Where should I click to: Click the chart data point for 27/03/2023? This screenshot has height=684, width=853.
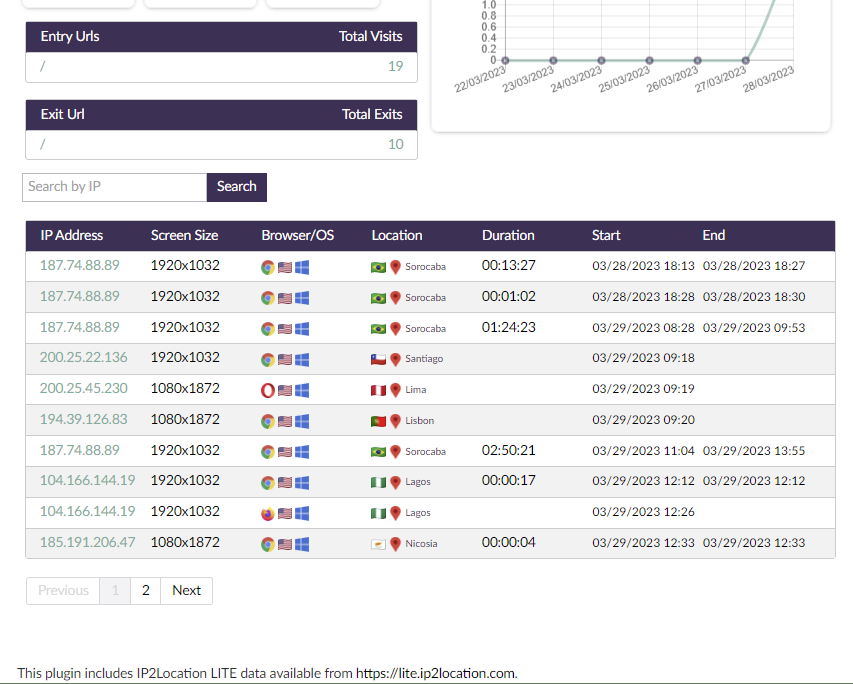[745, 60]
